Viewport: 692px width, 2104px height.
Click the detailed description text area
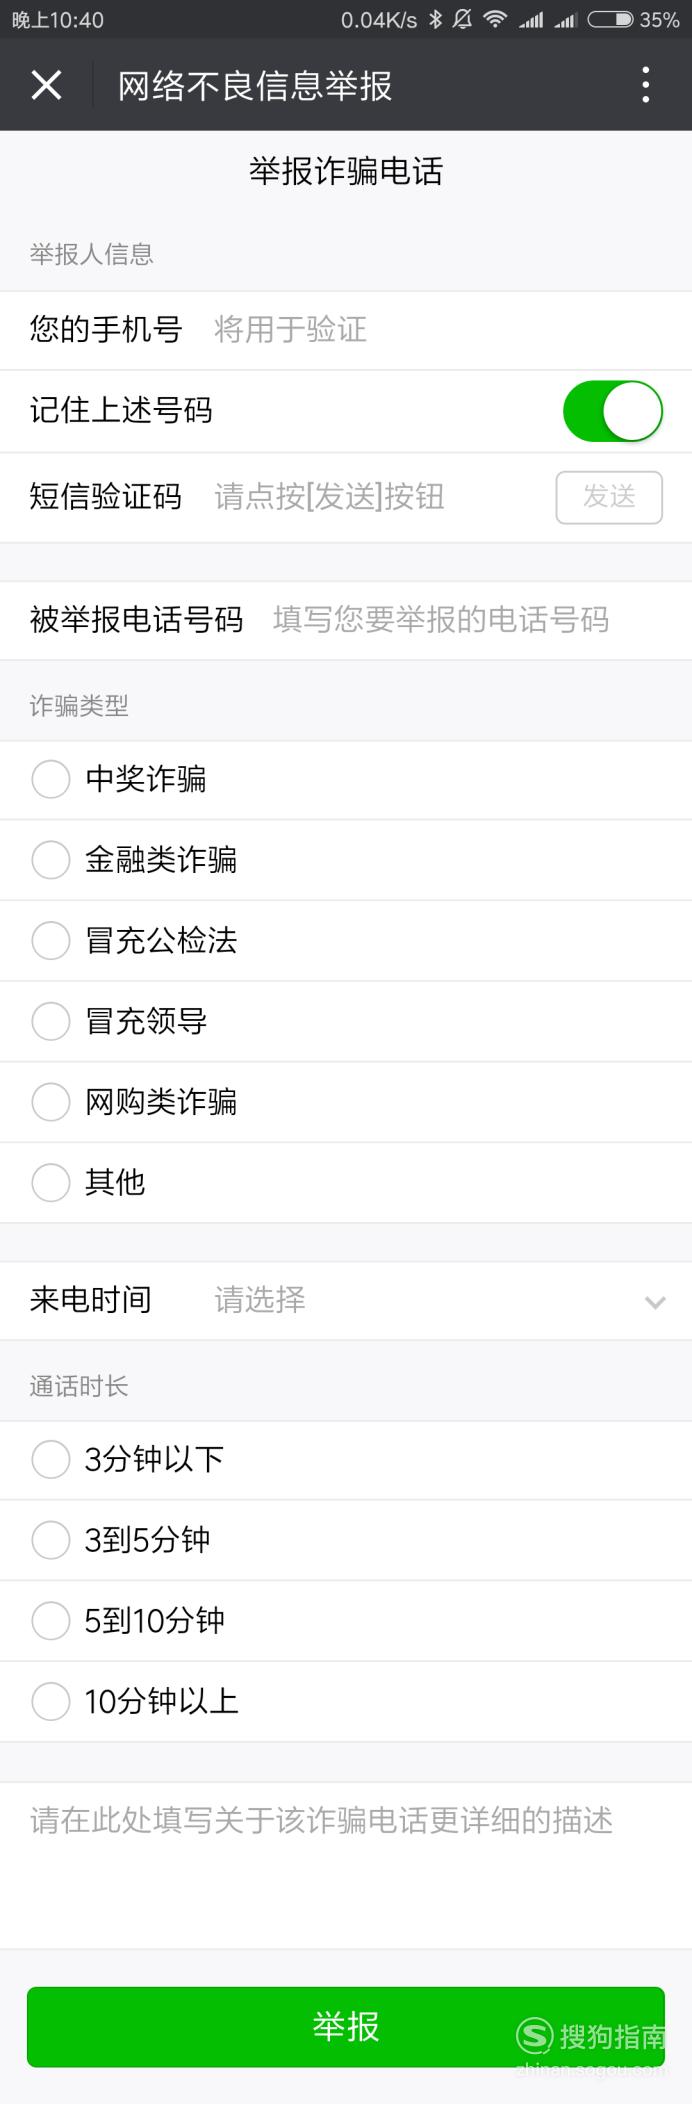[x=346, y=1865]
